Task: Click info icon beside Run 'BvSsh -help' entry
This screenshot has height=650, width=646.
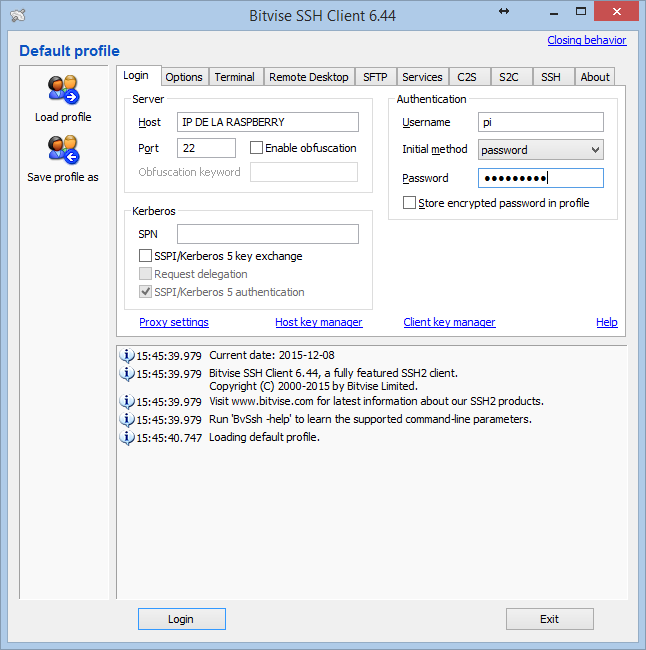Action: [x=127, y=420]
